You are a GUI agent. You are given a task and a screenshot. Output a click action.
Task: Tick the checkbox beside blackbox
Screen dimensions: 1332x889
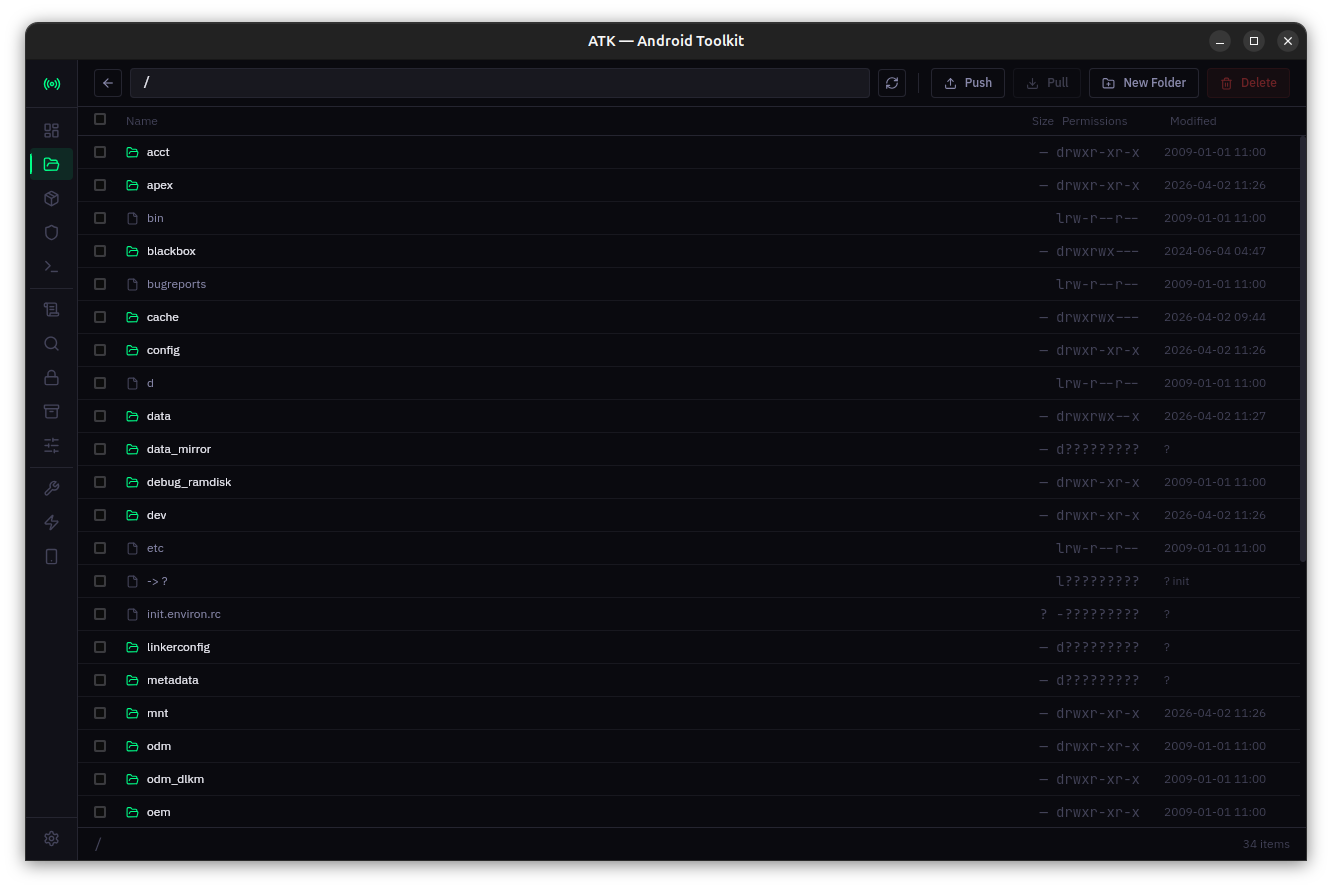pos(100,251)
